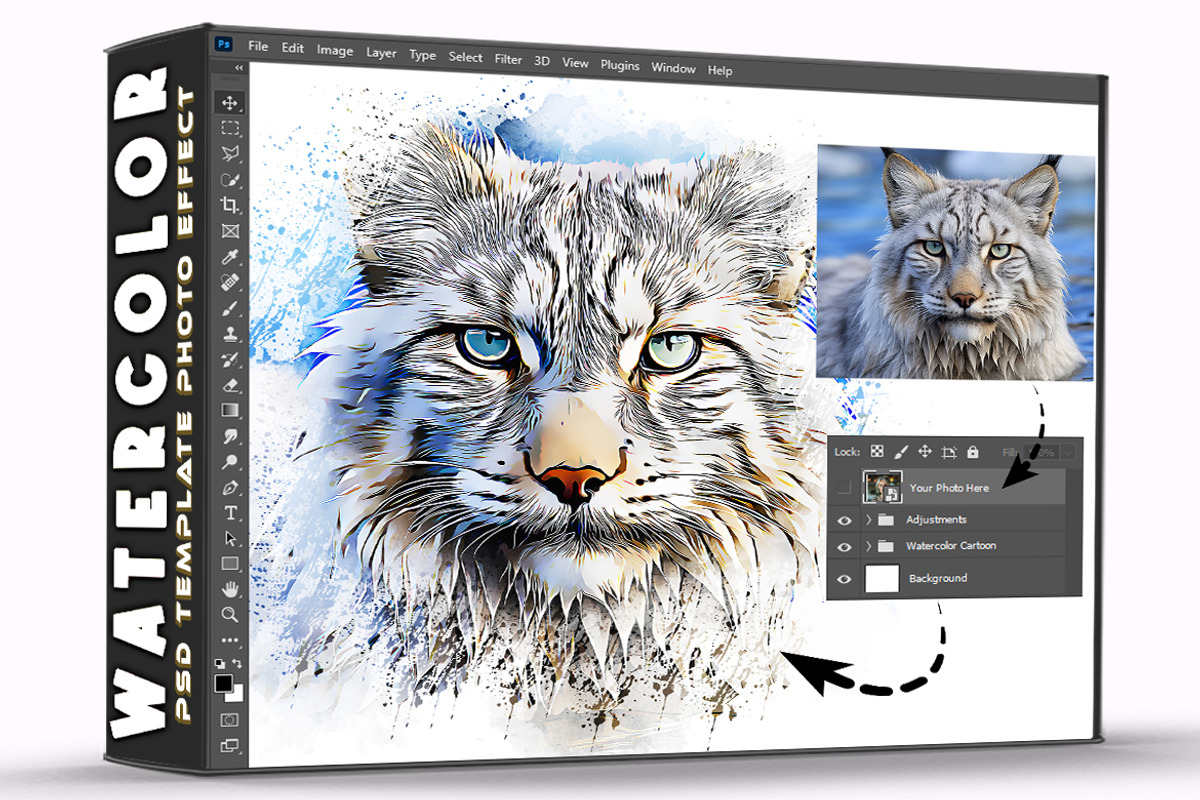
Task: Activate the Pen tool
Action: [x=230, y=488]
